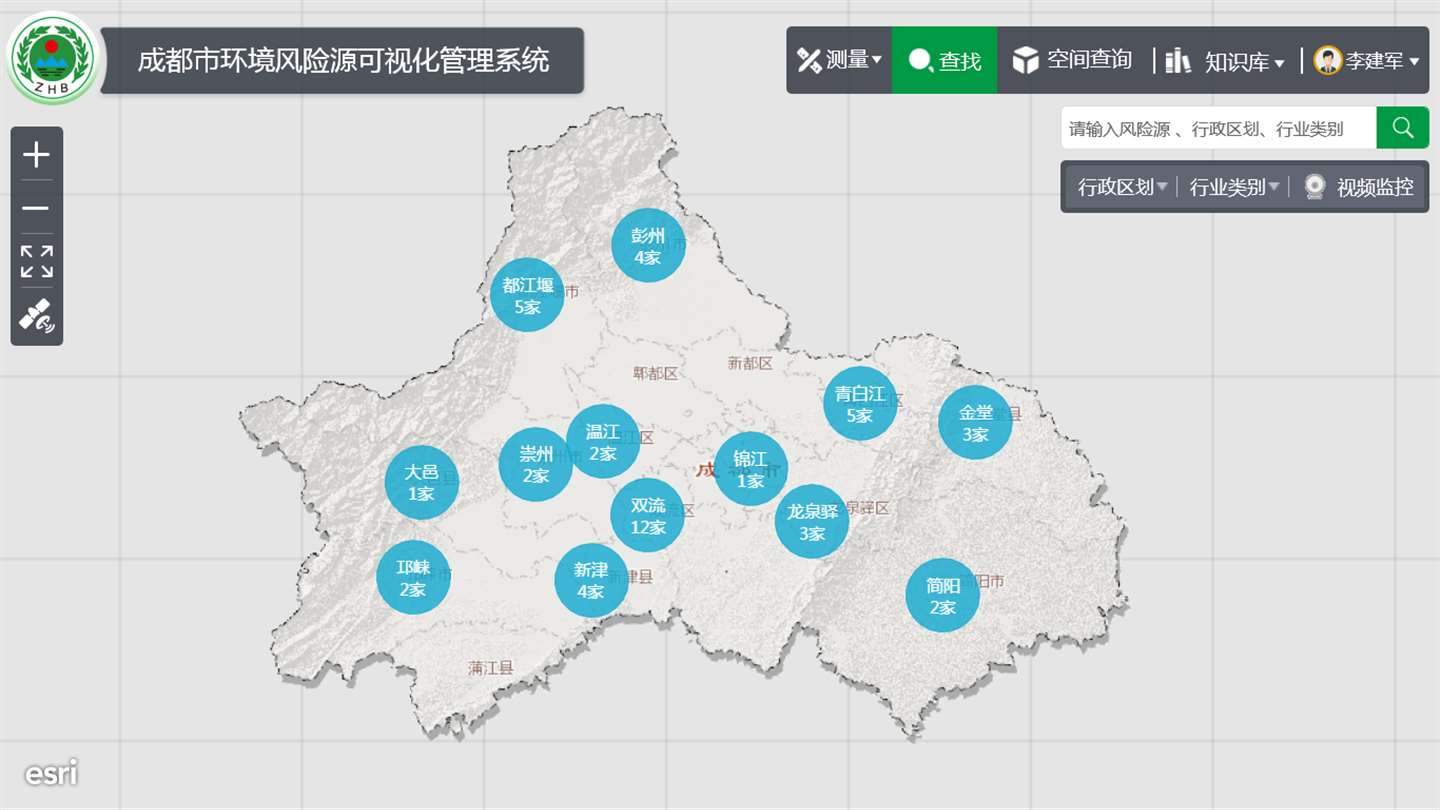Click the system title 成都市环境风险源可视化管理系统
1440x810 pixels.
click(x=343, y=60)
